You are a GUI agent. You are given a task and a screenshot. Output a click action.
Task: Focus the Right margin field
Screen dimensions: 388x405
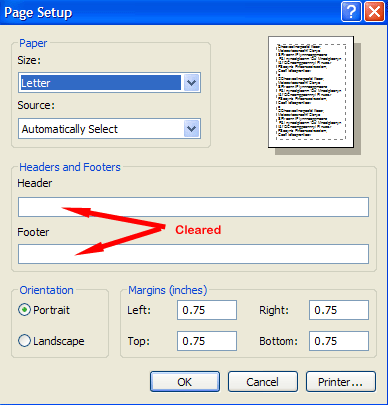[339, 310]
